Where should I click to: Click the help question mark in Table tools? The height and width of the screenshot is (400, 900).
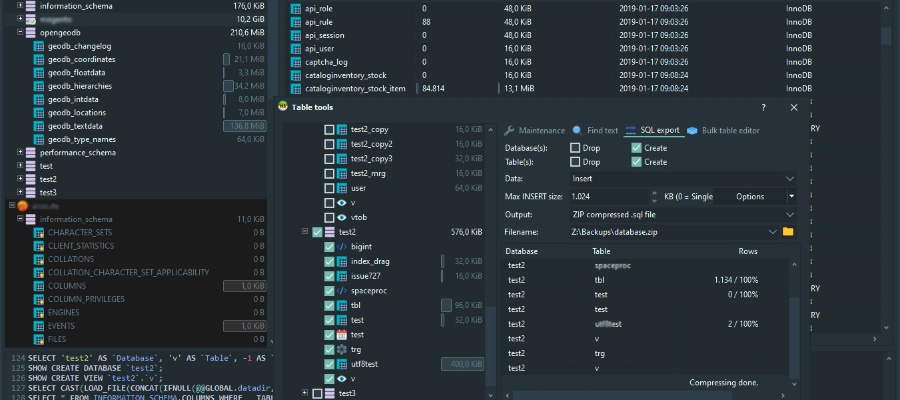(764, 107)
